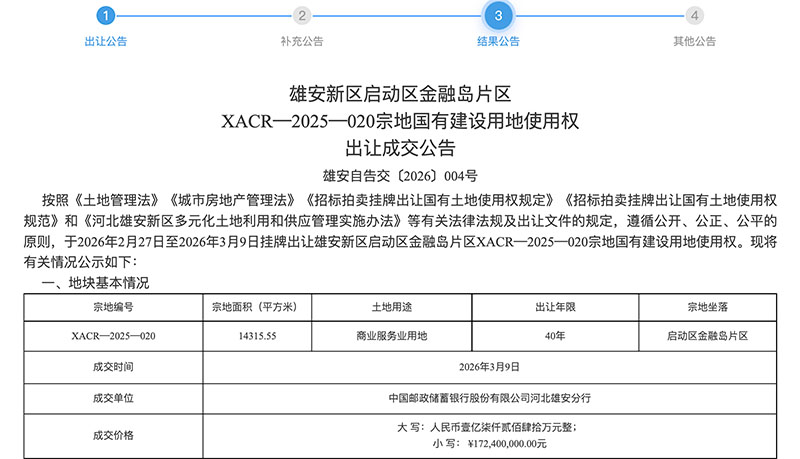Click the progress line between steps 1 and 2
This screenshot has width=800, height=459.
click(x=204, y=15)
